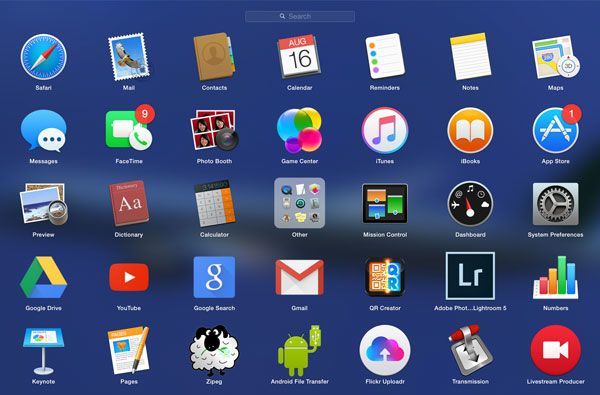Open the Zipeg sheep app
Image resolution: width=600 pixels, height=395 pixels.
click(214, 351)
